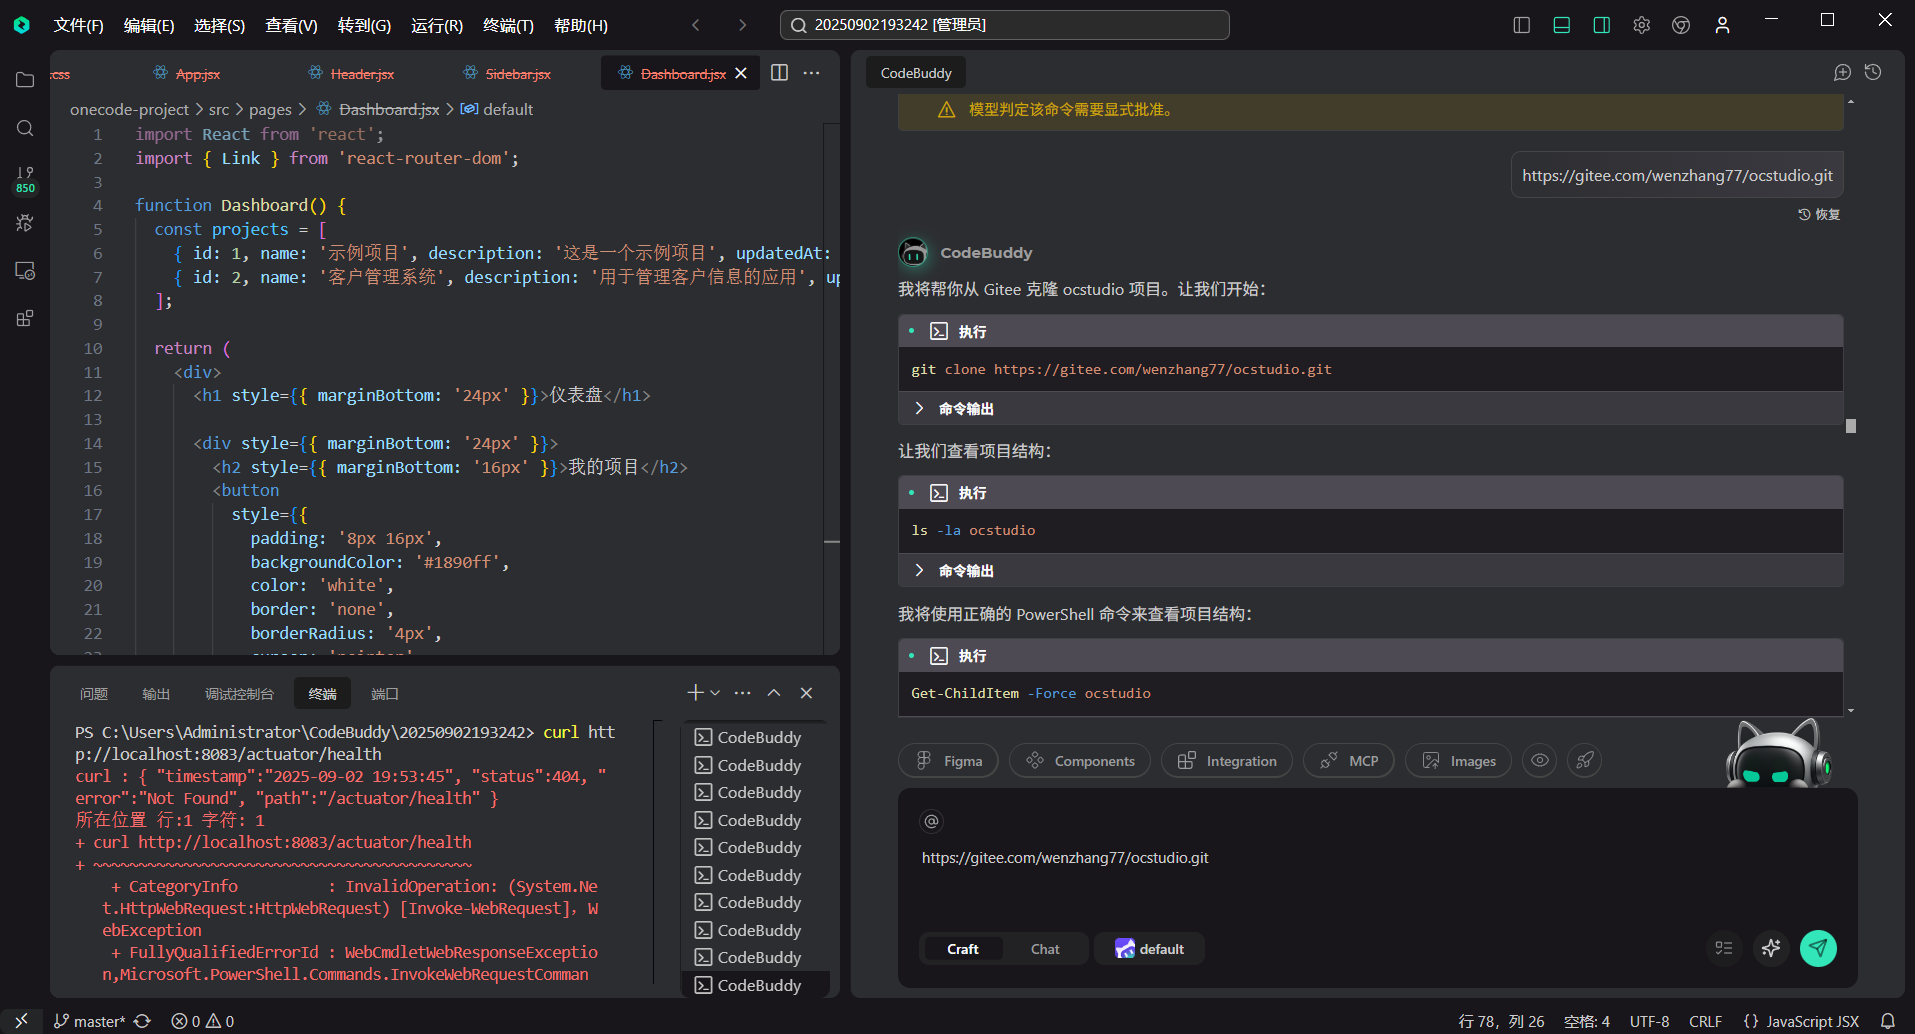Switch to the 输出 panel tab

156,694
